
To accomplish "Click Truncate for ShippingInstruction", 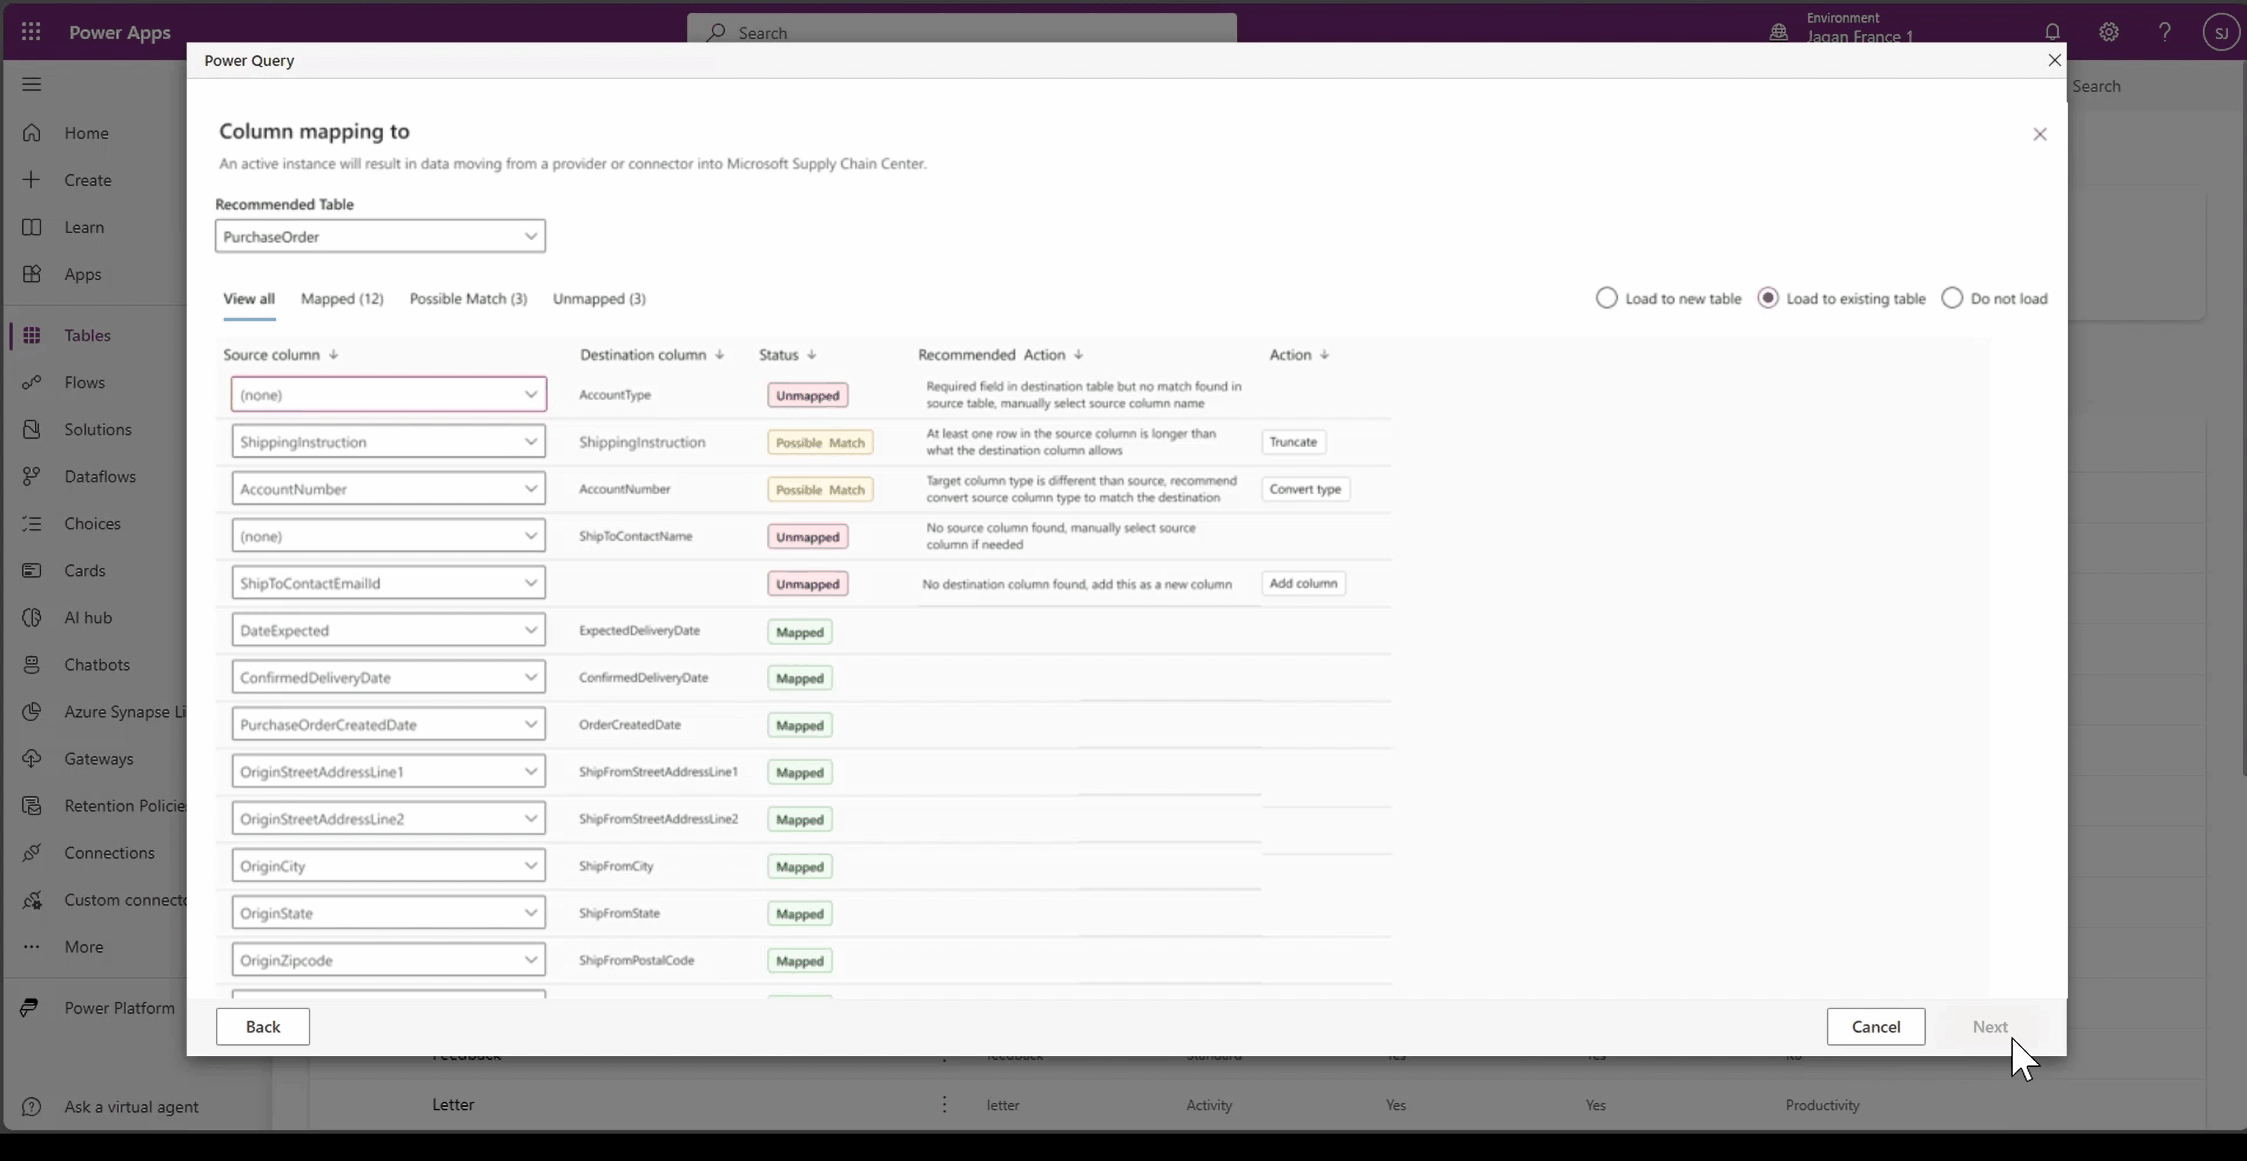I will (1293, 441).
